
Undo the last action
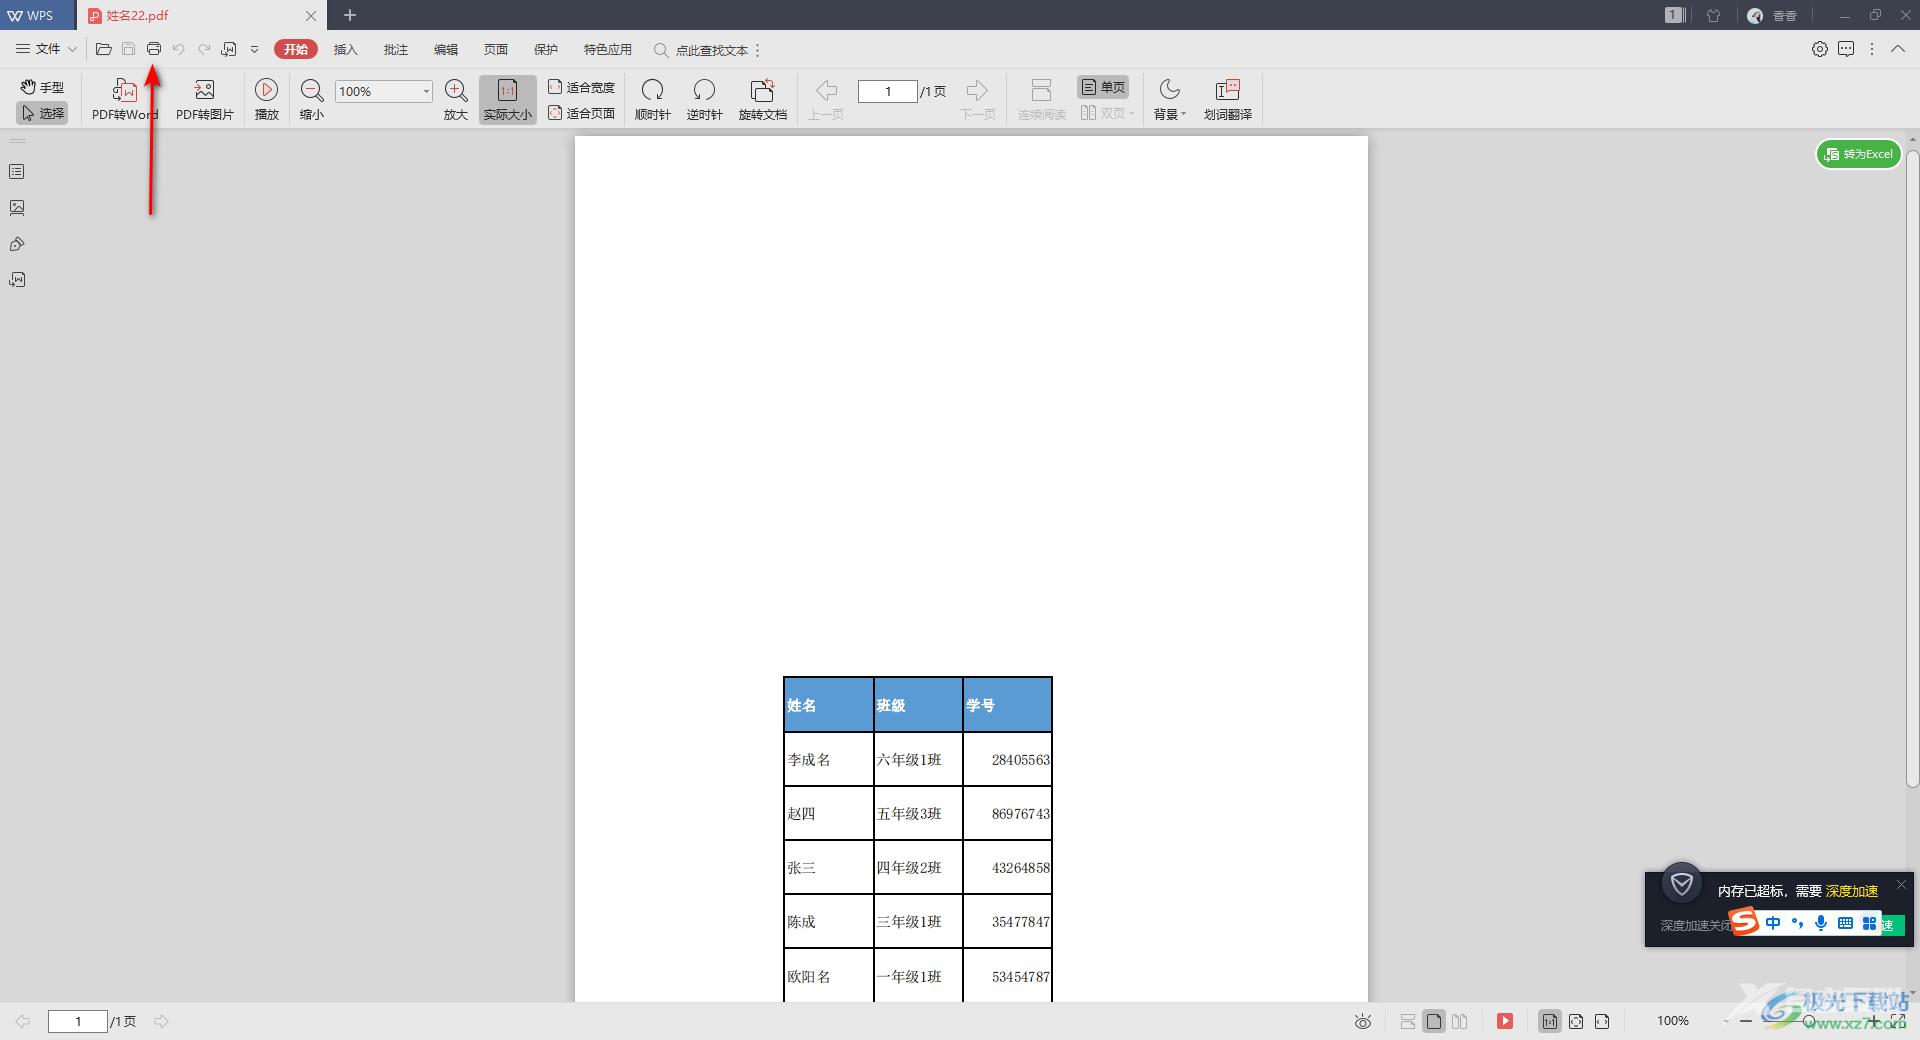click(179, 49)
